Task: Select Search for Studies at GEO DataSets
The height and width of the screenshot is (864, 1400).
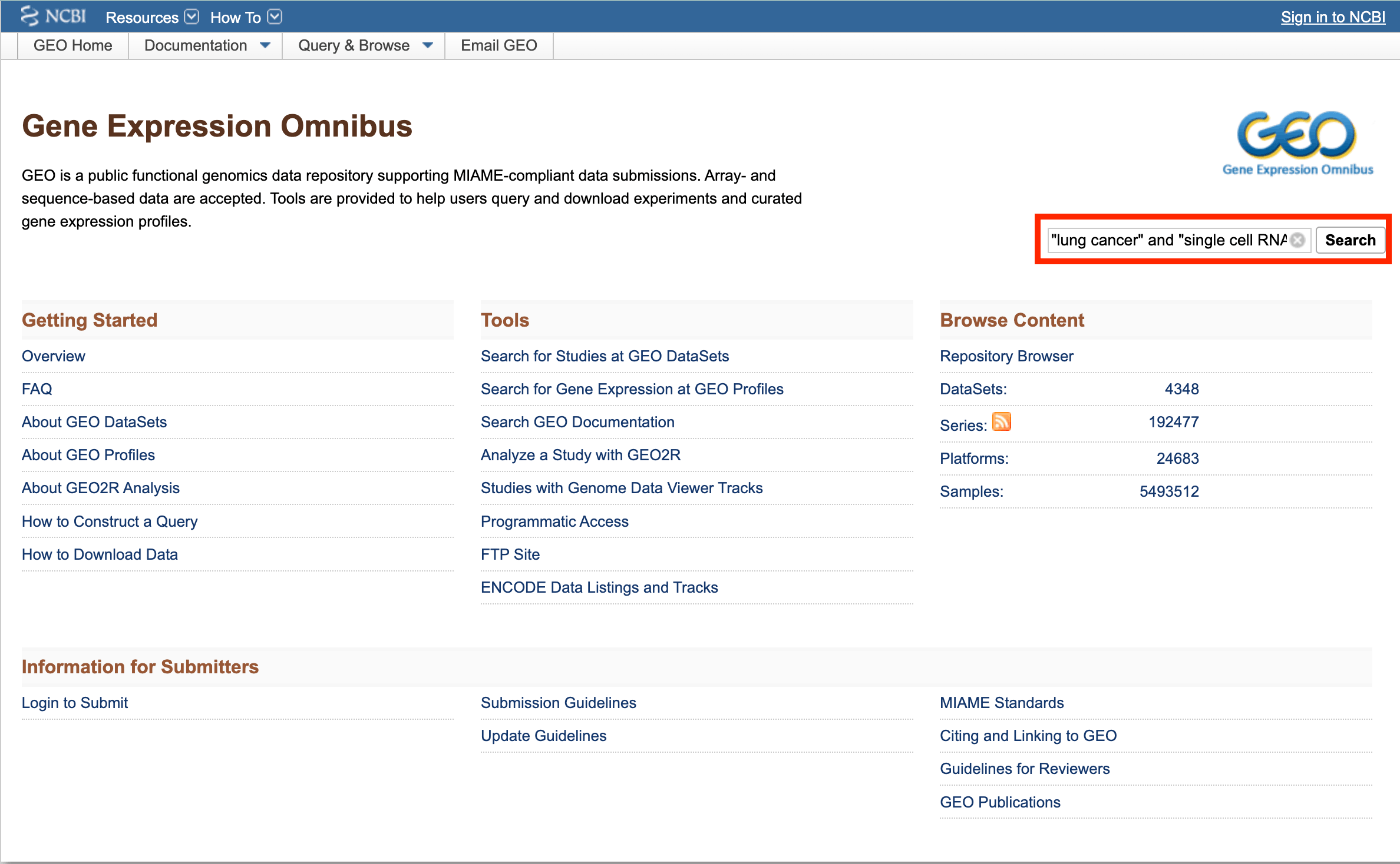Action: [x=605, y=356]
